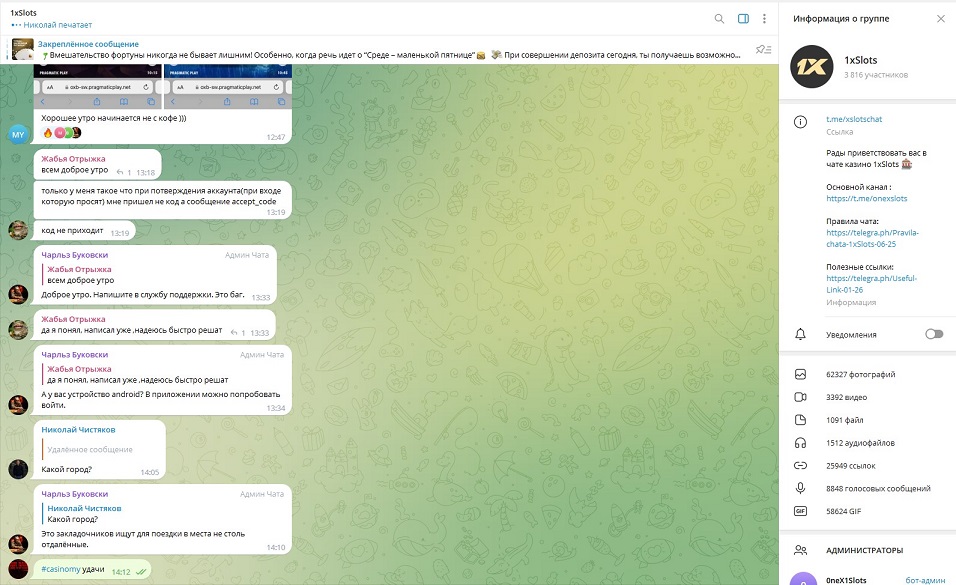Click the accept_code complaint message
The width and height of the screenshot is (956, 585).
(x=162, y=199)
